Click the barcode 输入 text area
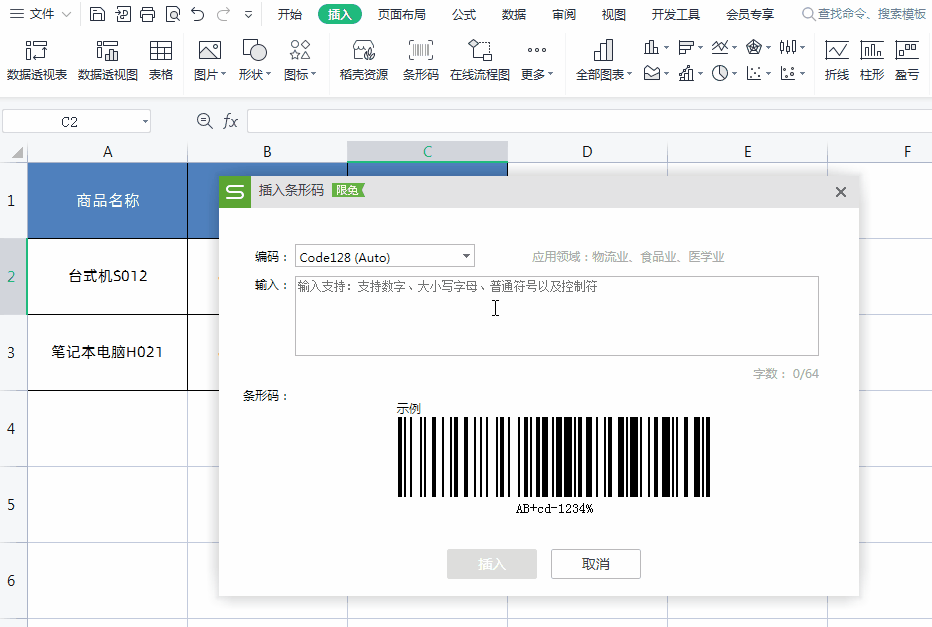 [x=557, y=316]
